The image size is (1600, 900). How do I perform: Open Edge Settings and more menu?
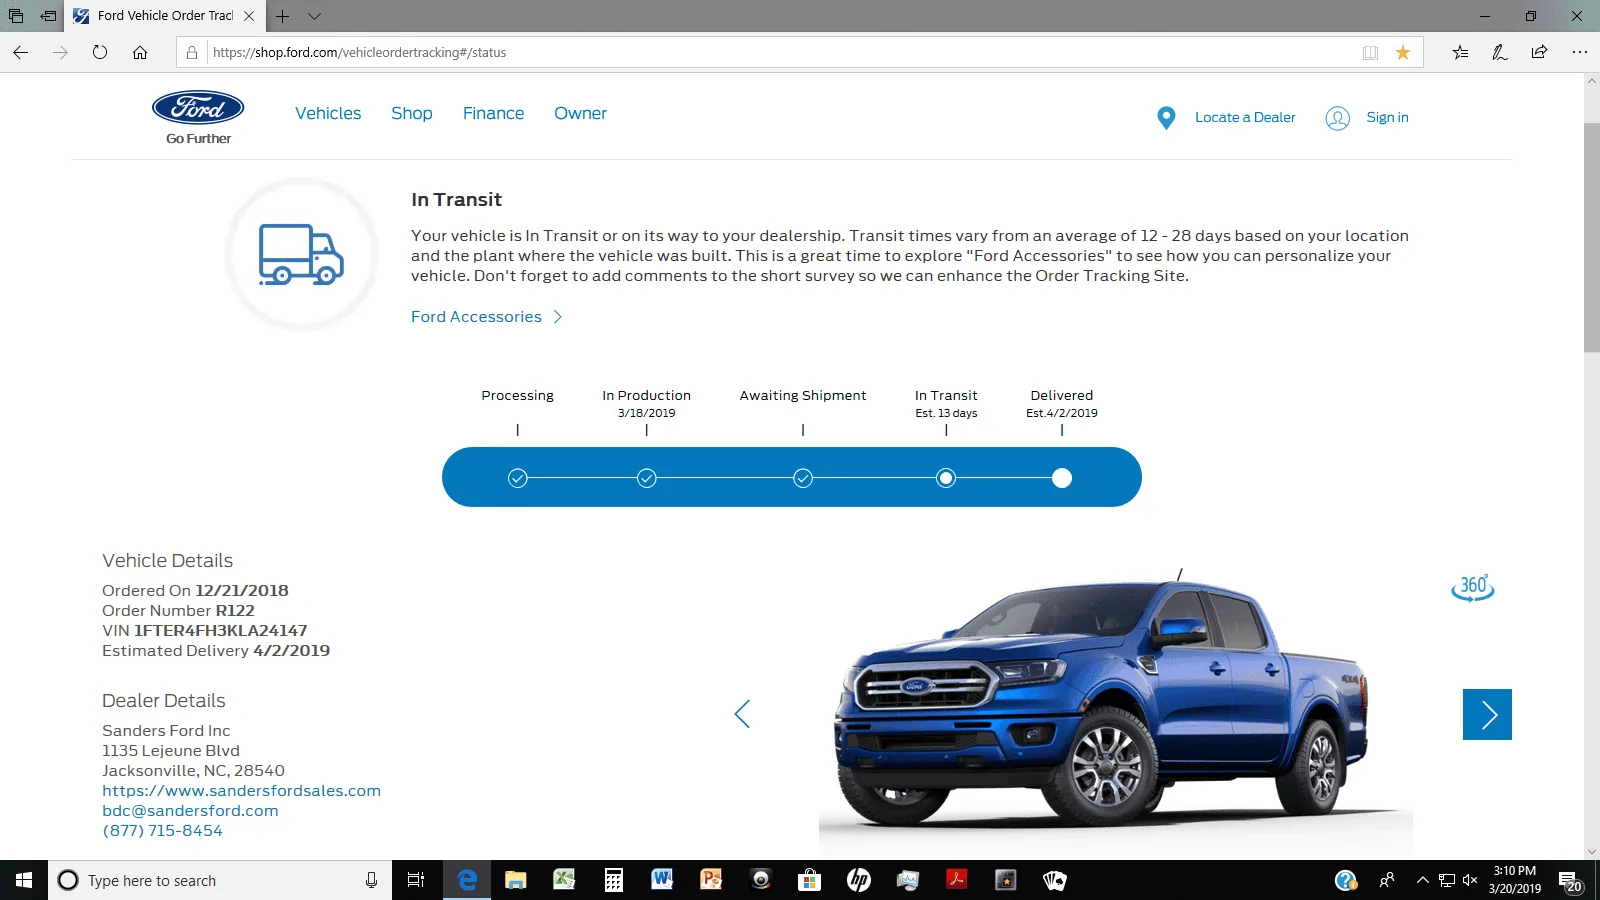[x=1580, y=52]
